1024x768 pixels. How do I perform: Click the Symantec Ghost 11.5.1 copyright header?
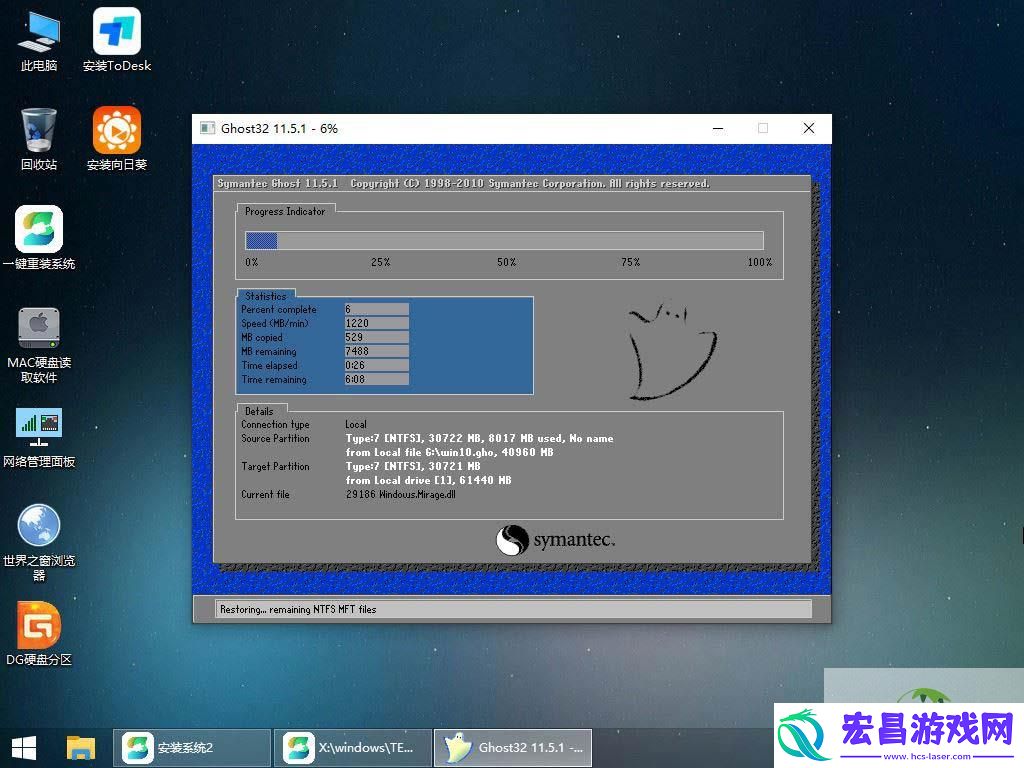click(464, 184)
